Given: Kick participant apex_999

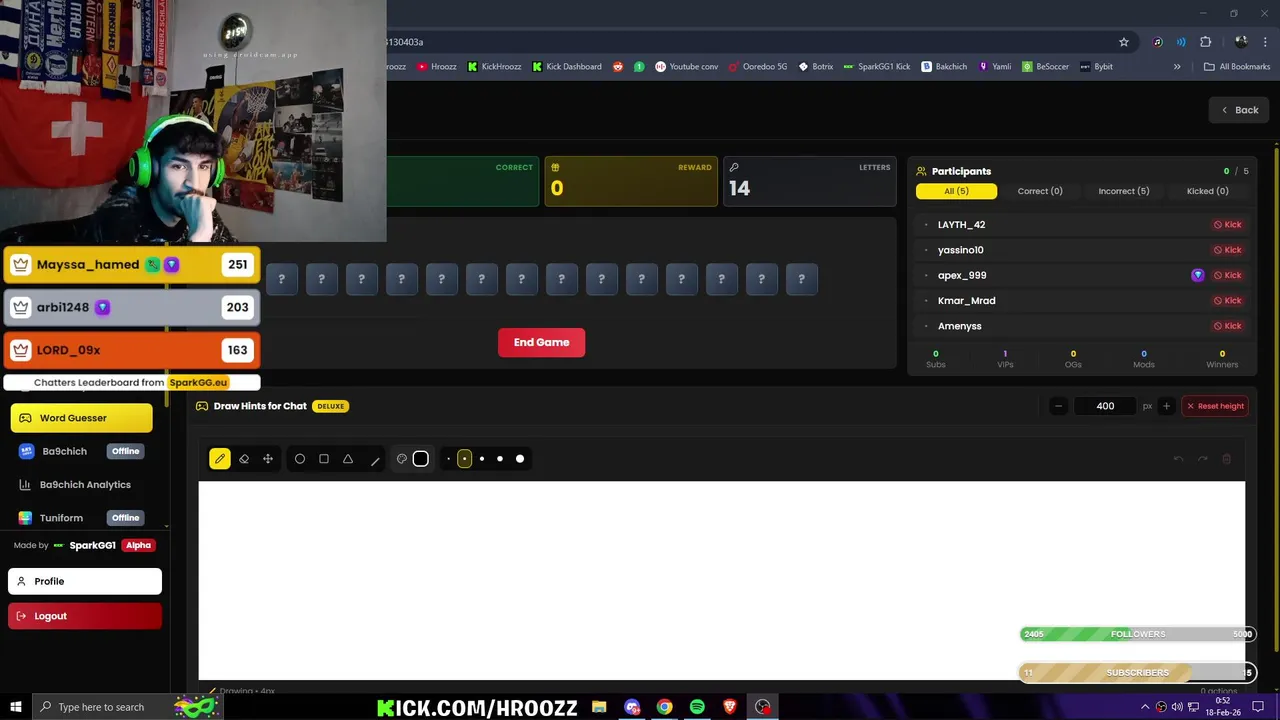Looking at the screenshot, I should (1227, 275).
